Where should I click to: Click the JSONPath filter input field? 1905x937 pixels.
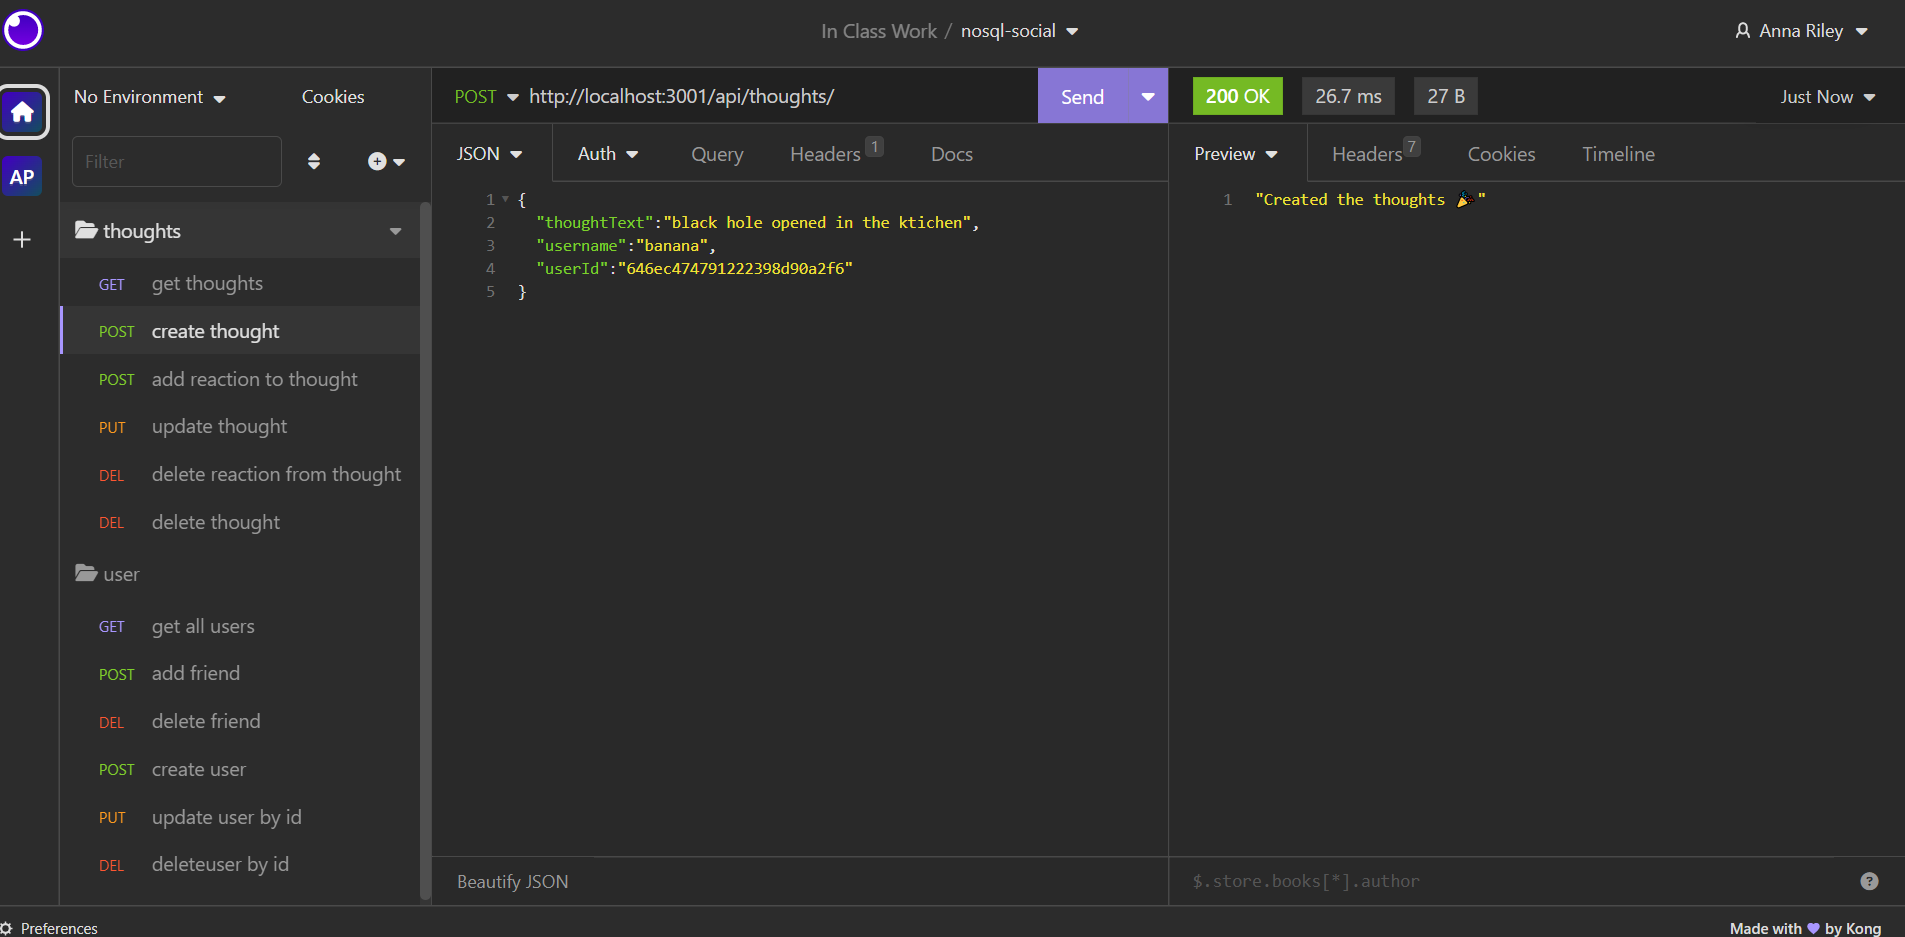point(1400,881)
